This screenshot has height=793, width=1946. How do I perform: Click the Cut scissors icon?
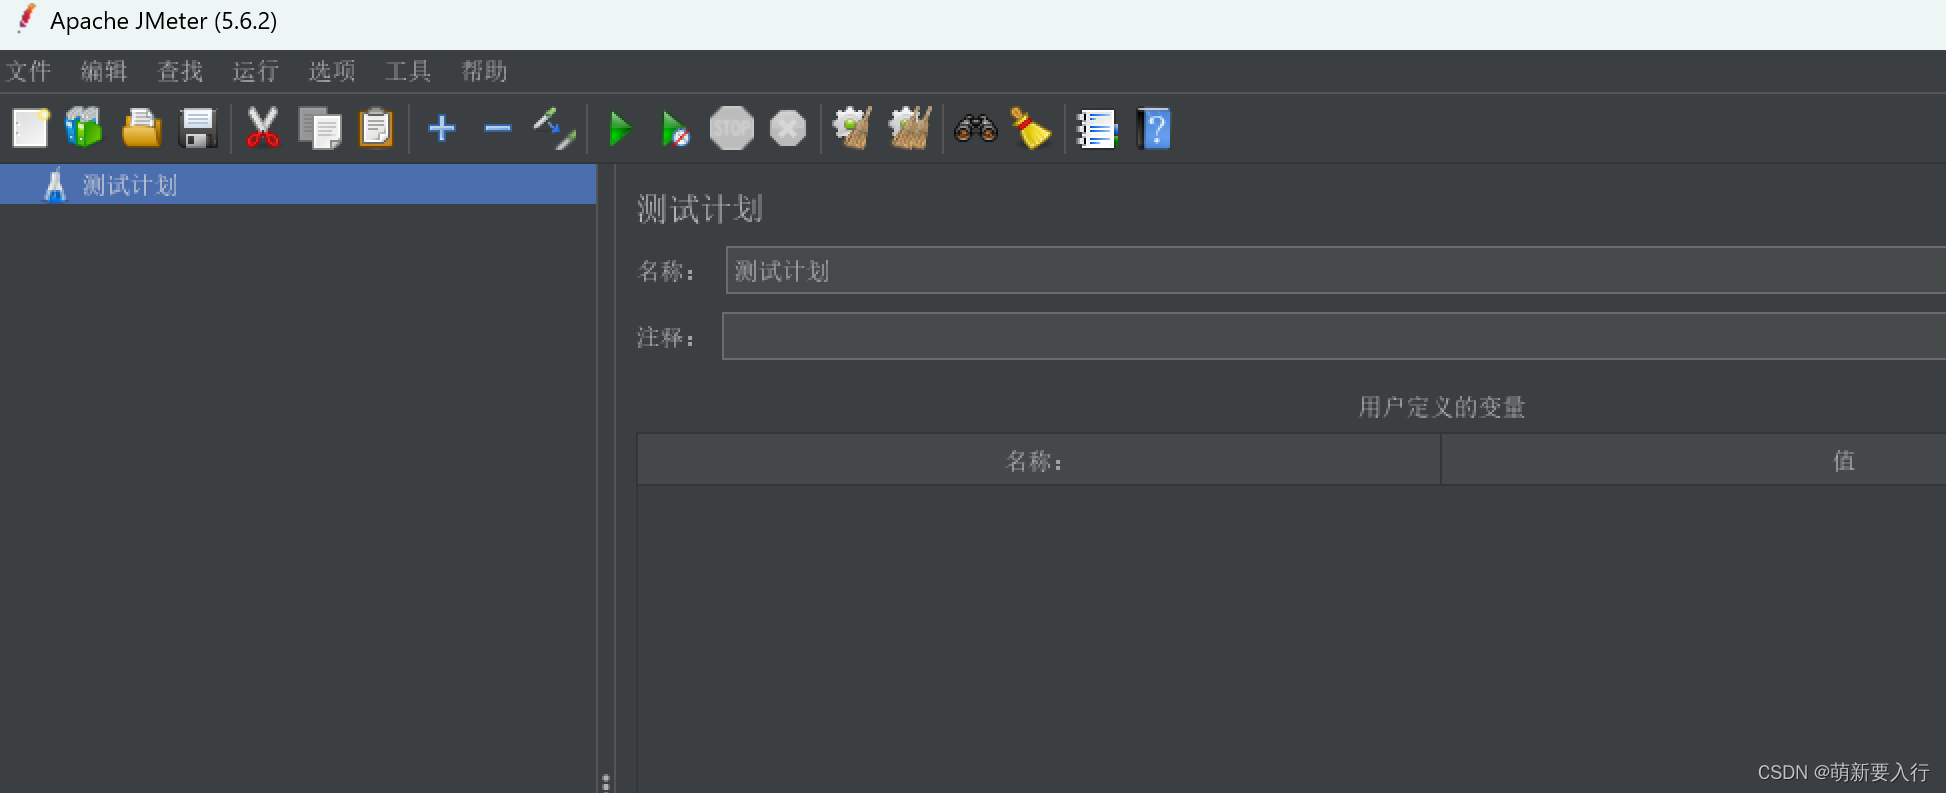pos(263,128)
